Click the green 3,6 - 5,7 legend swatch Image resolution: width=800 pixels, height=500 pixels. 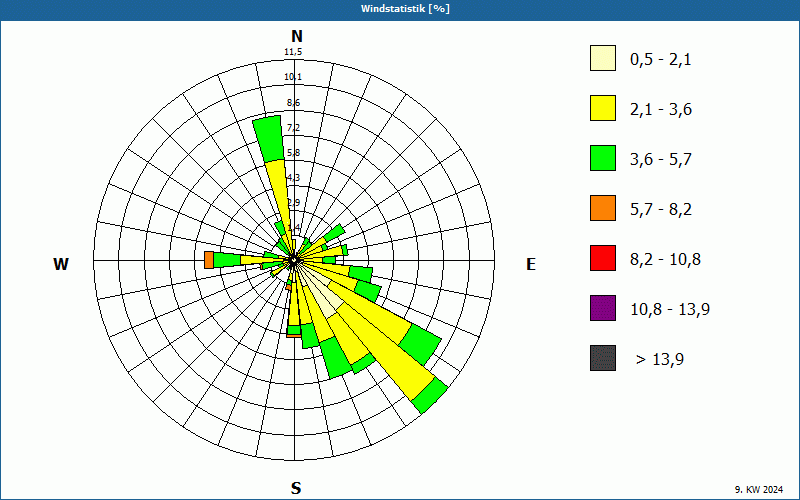point(603,158)
